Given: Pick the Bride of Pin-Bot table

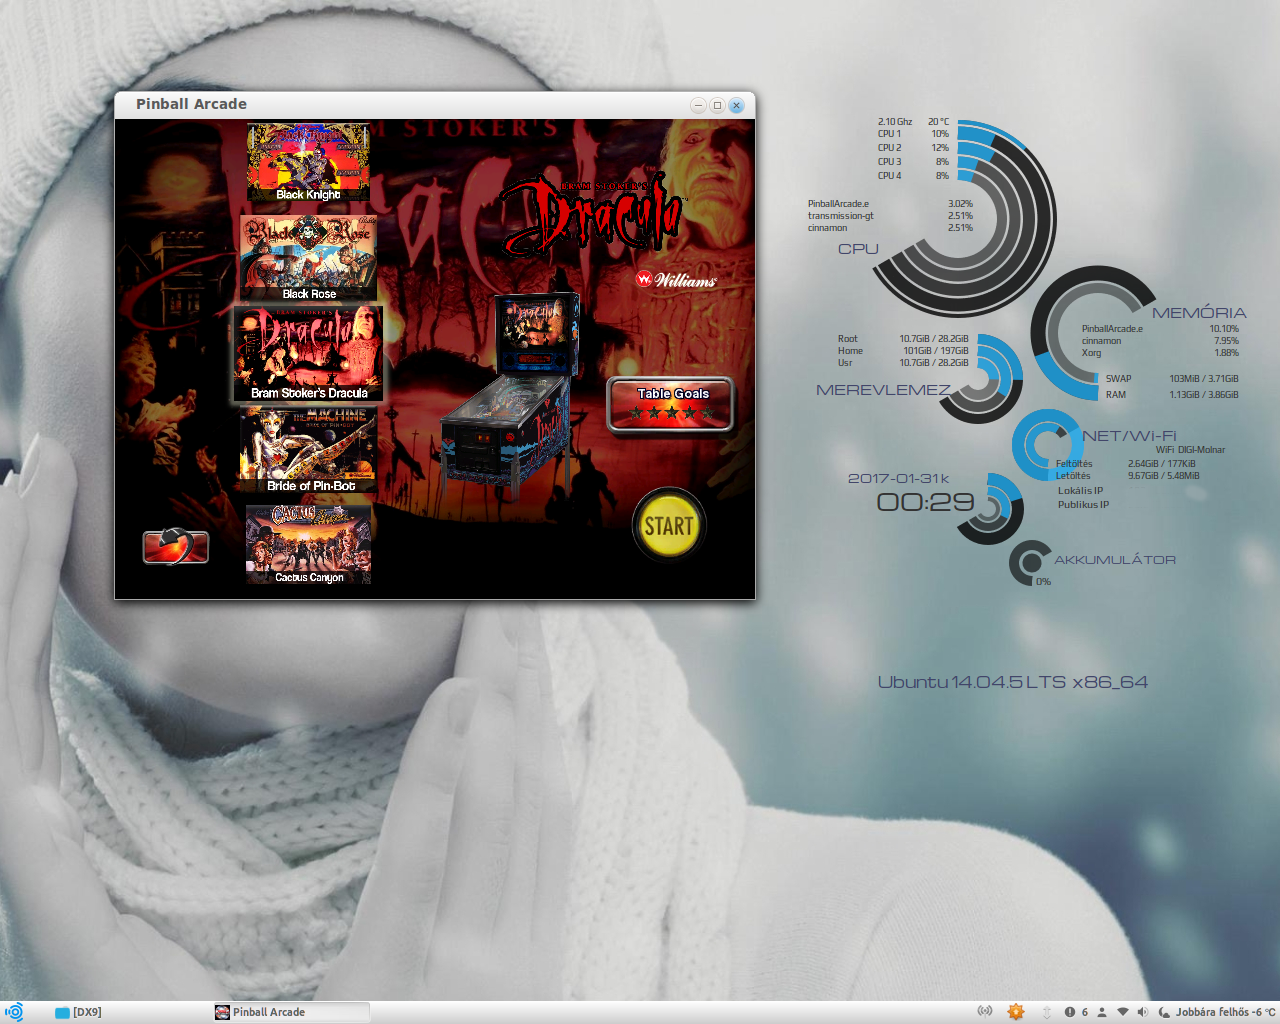Looking at the screenshot, I should pos(309,451).
